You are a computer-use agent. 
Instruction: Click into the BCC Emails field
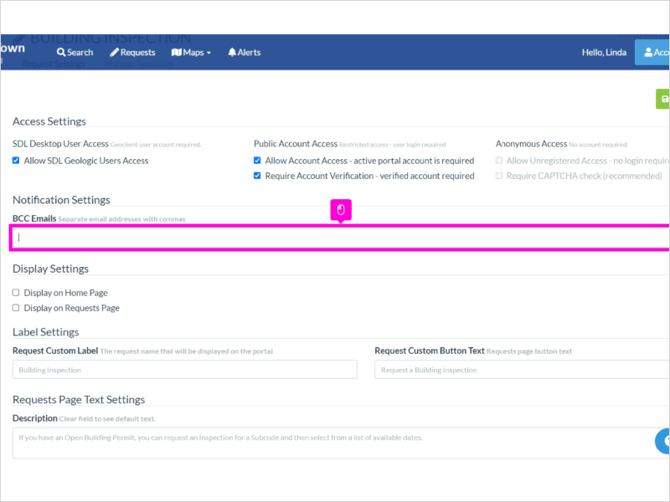[341, 238]
